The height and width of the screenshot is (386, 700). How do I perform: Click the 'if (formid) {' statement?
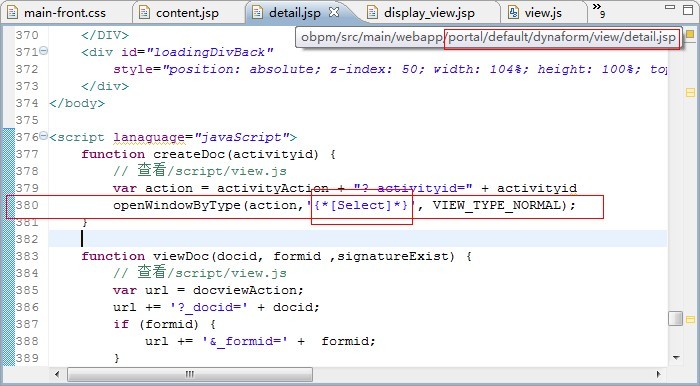point(165,324)
